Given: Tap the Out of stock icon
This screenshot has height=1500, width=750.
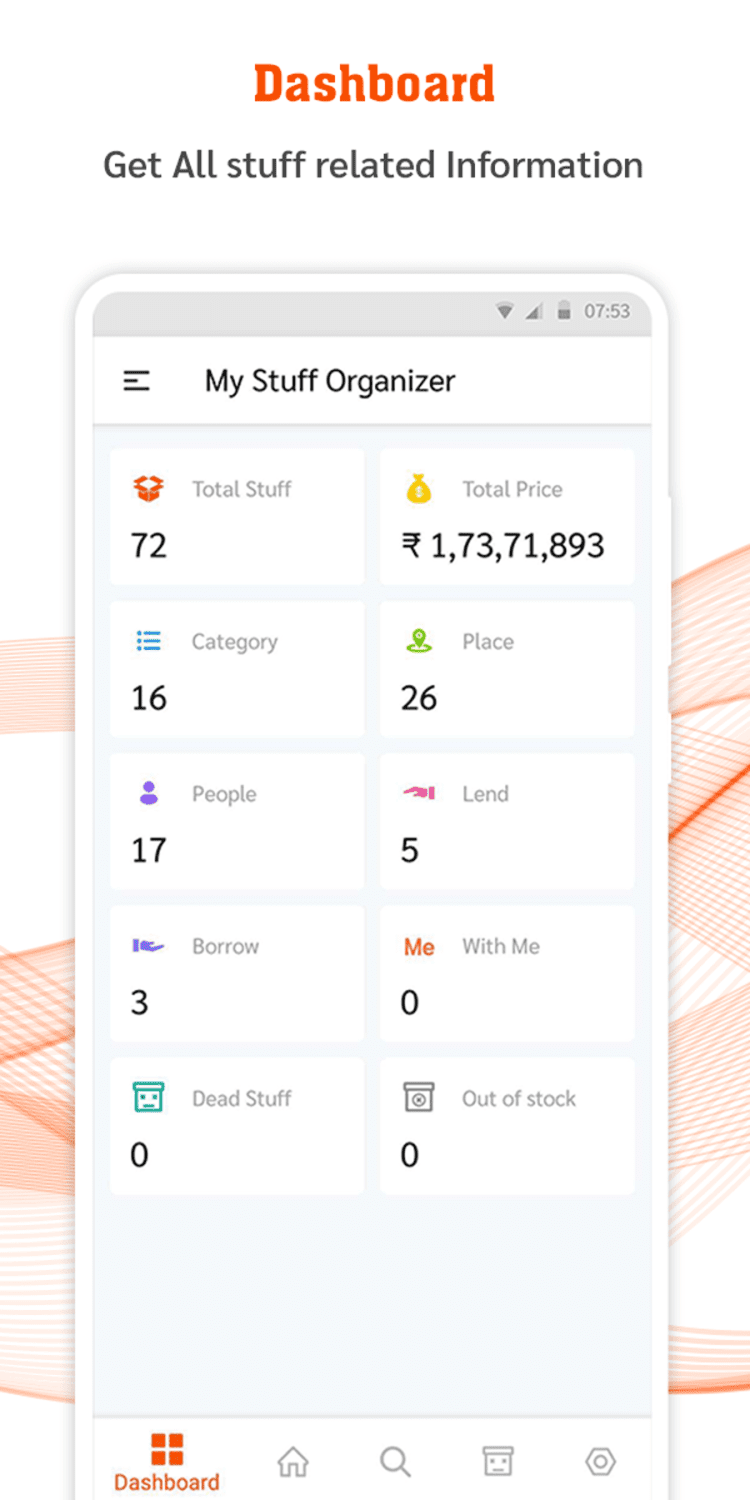Looking at the screenshot, I should (x=418, y=1098).
